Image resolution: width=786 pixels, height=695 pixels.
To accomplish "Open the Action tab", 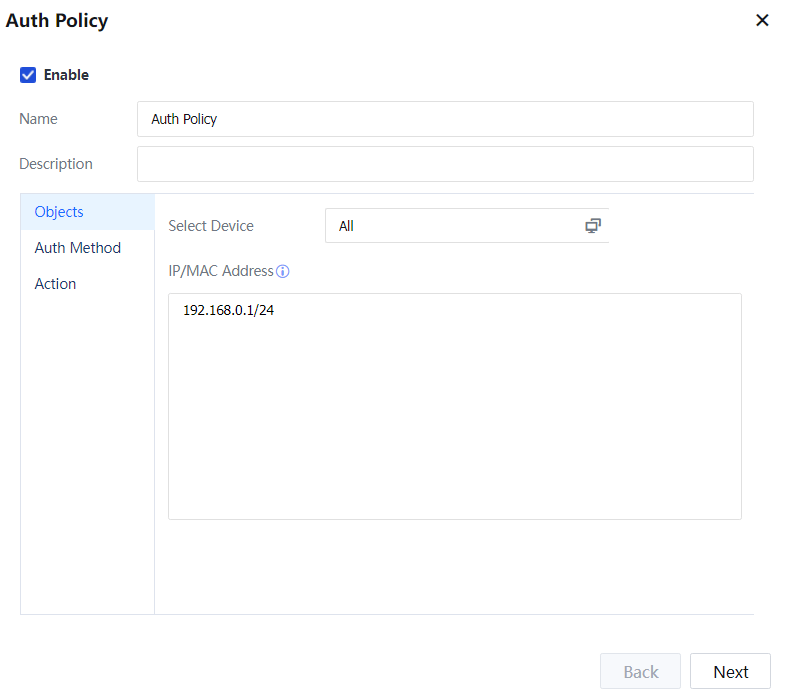I will pos(55,284).
